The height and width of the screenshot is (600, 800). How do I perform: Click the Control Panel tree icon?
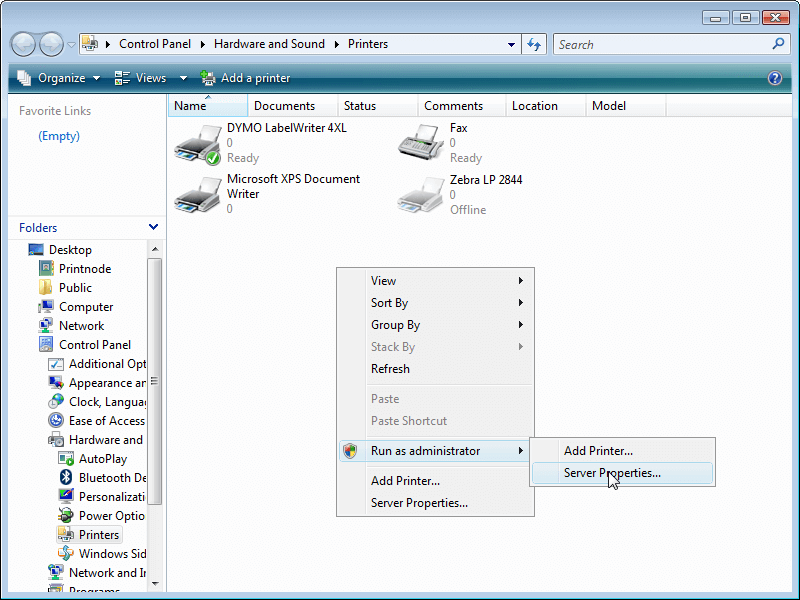(46, 344)
